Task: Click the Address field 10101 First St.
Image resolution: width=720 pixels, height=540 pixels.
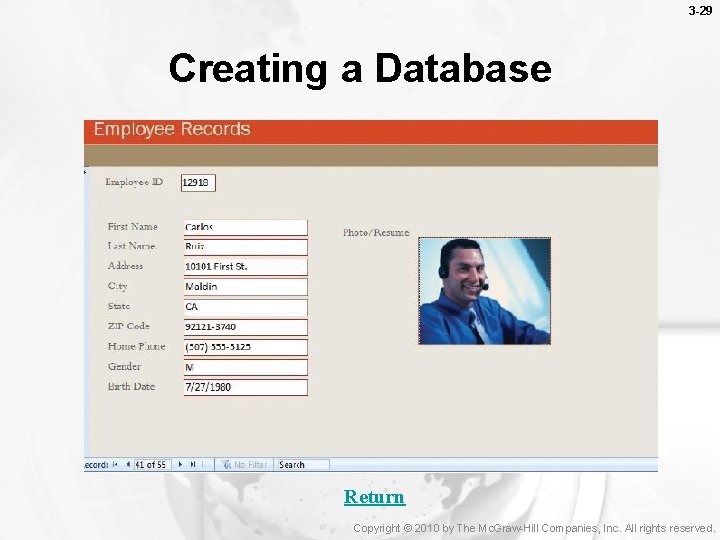Action: pos(246,267)
